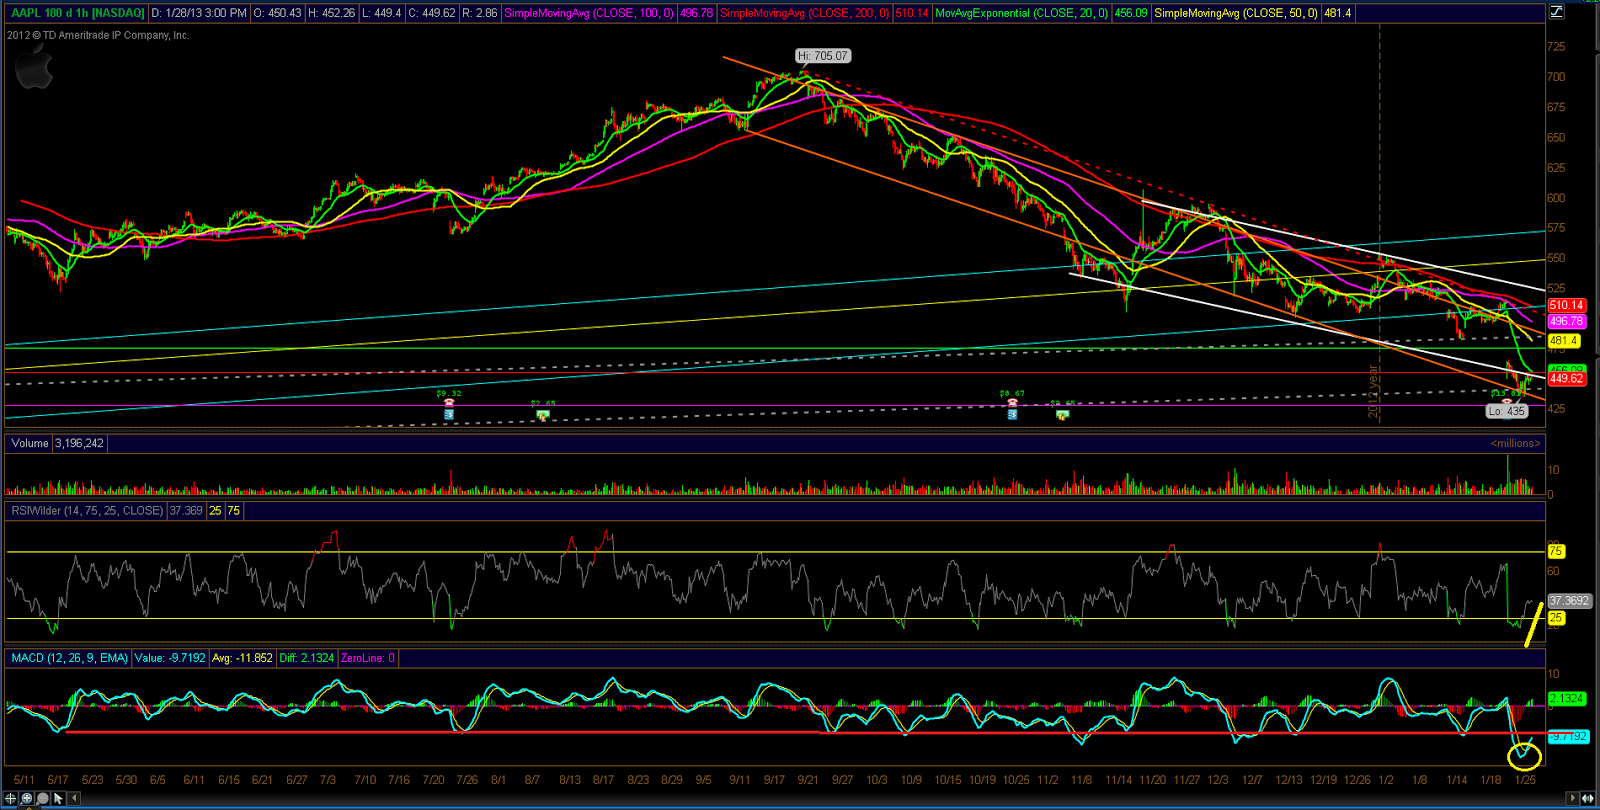
Task: Click the RSI 37.369 header value
Action: pos(186,510)
